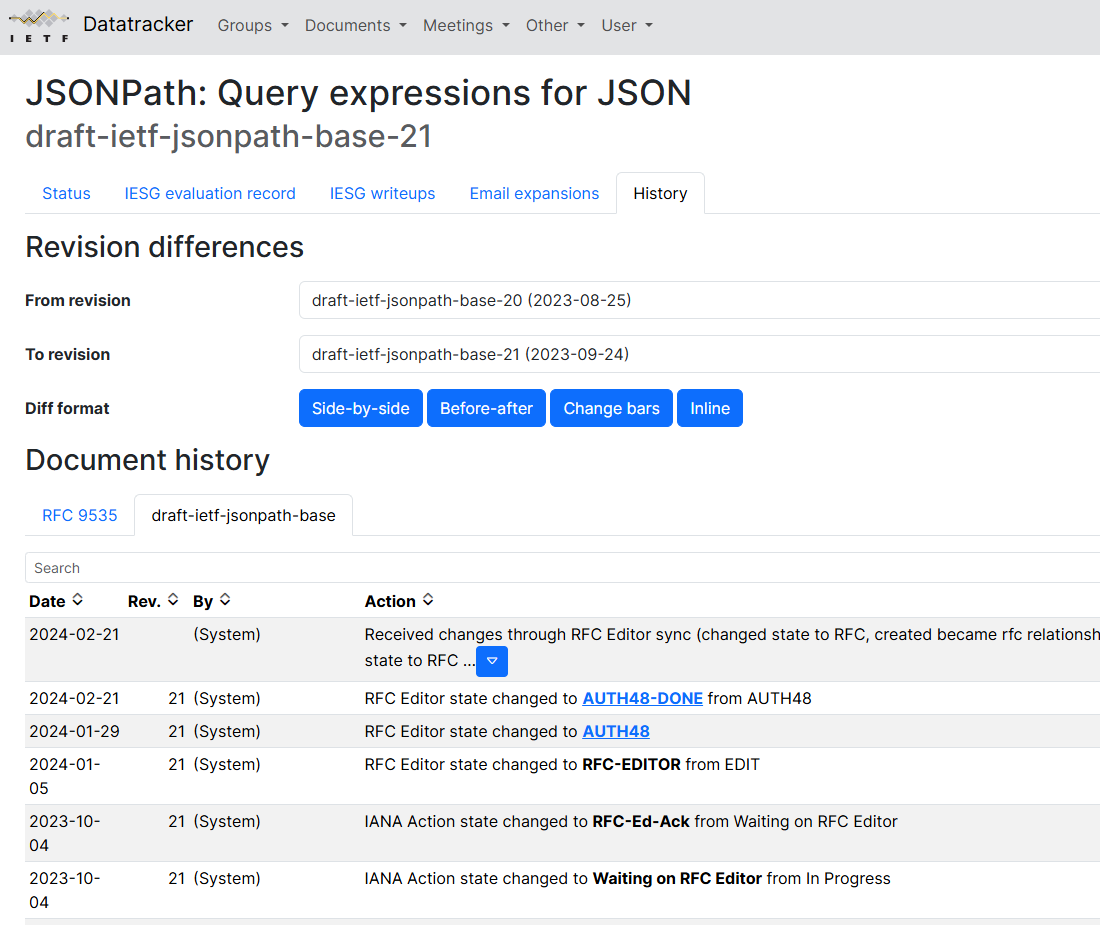Screen dimensions: 1100x925
Task: Click the To revision label
Action: [68, 354]
